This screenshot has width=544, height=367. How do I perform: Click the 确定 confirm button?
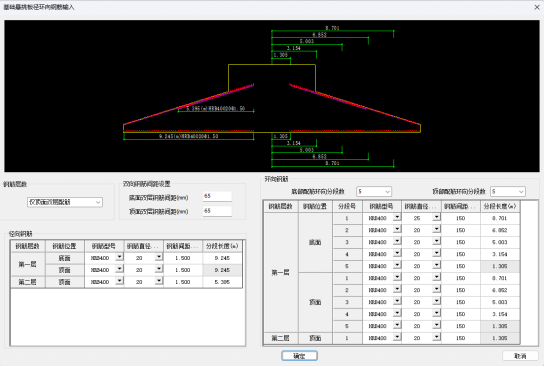299,356
